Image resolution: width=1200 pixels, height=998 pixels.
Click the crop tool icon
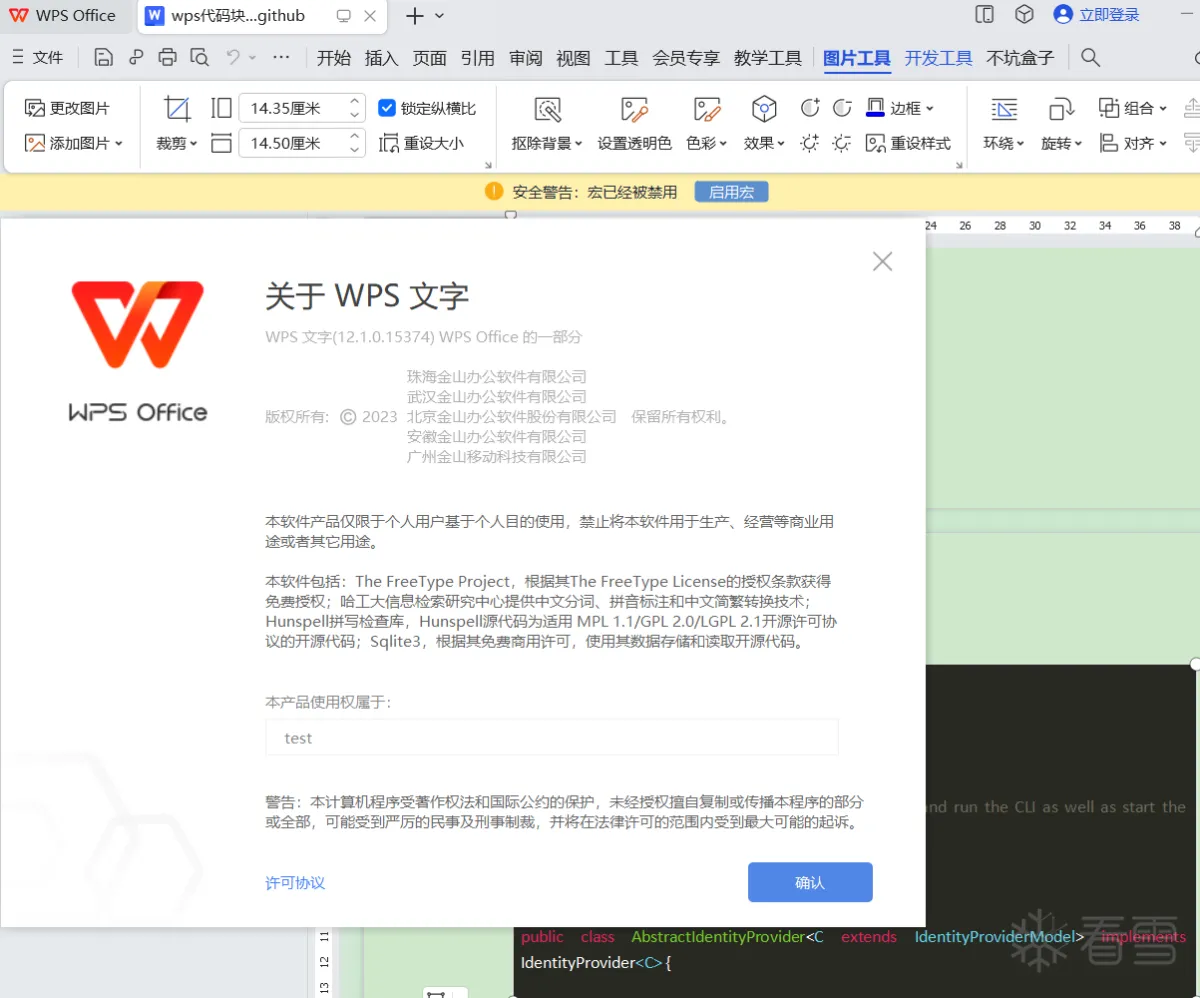[177, 108]
